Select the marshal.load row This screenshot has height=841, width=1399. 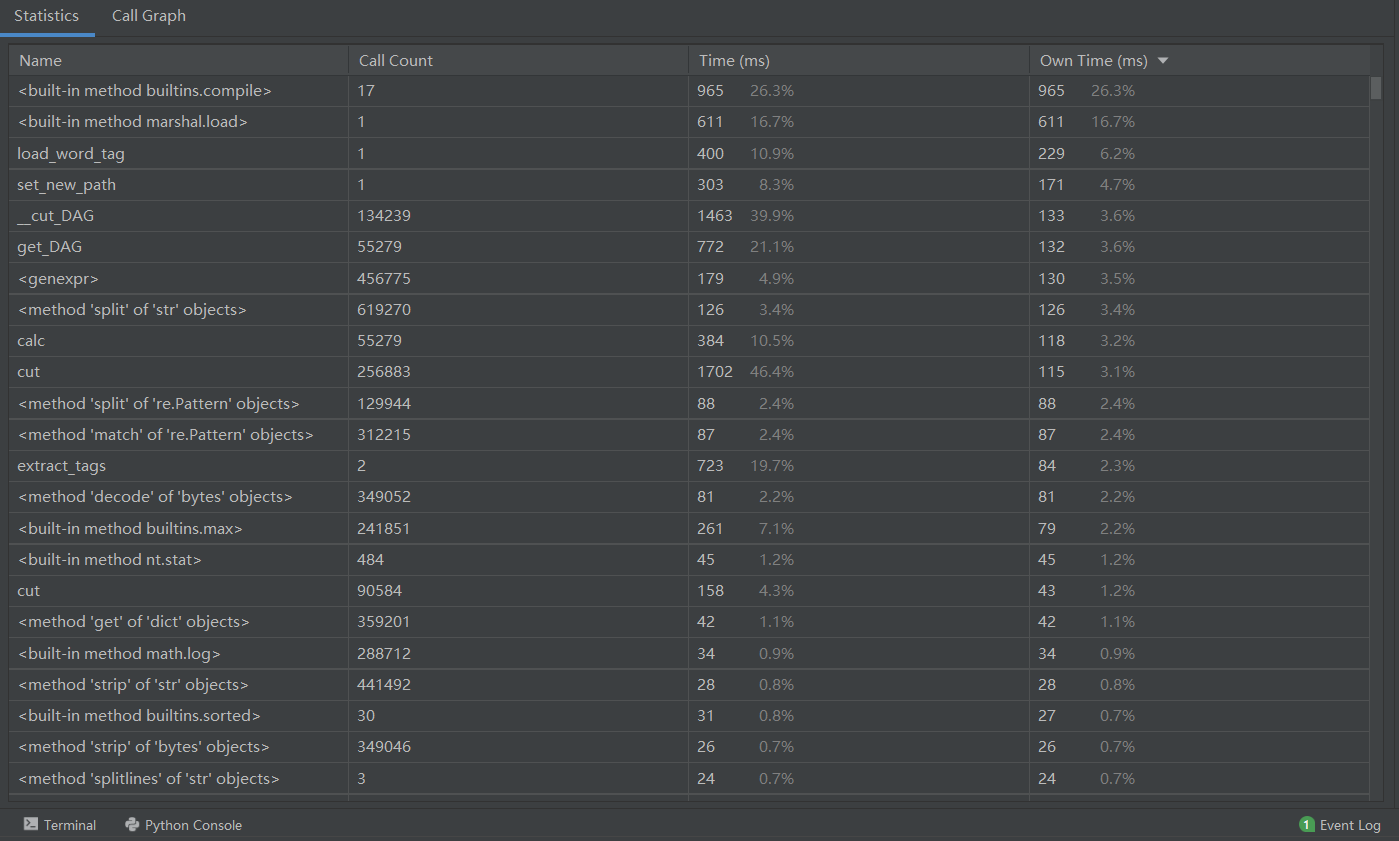coord(132,122)
